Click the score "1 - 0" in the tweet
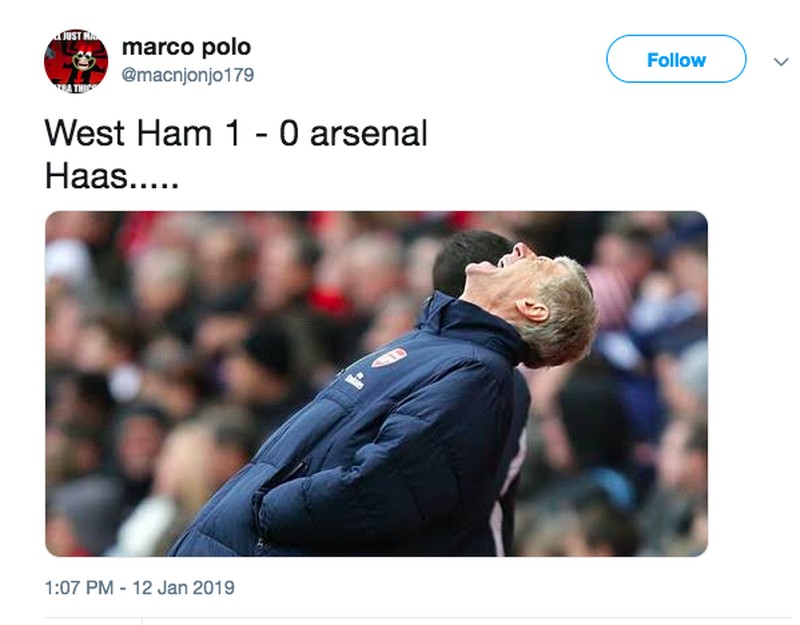The image size is (800, 625). point(260,133)
